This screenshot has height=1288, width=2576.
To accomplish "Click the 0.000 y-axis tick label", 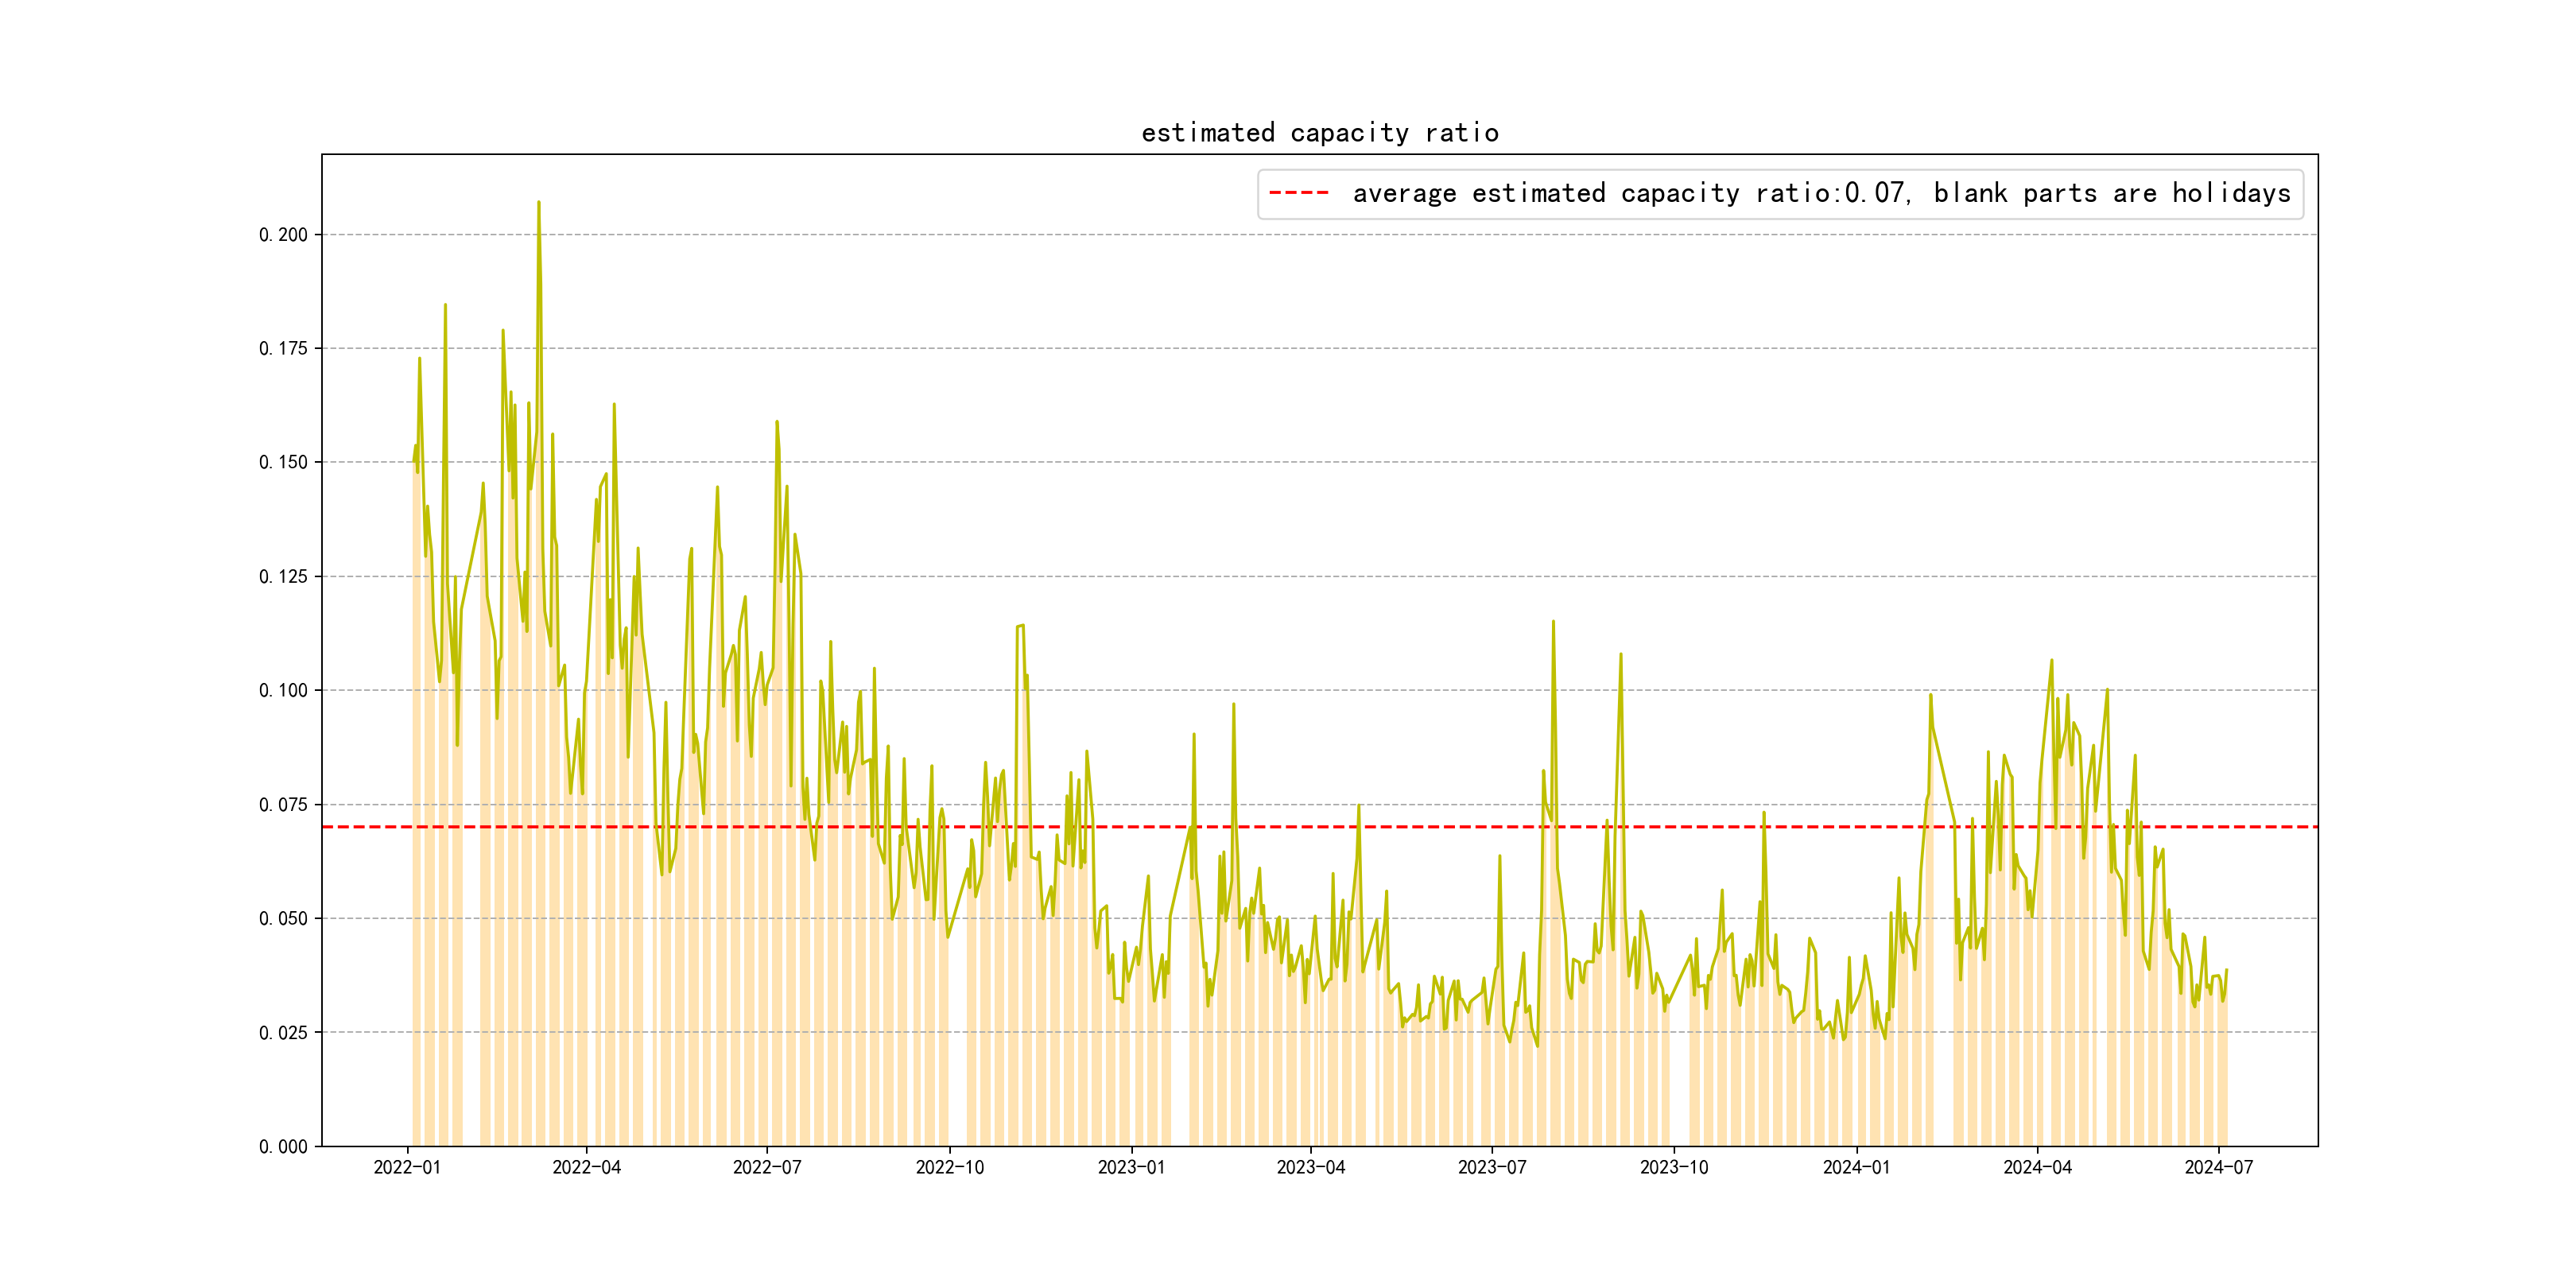I will click(283, 1147).
